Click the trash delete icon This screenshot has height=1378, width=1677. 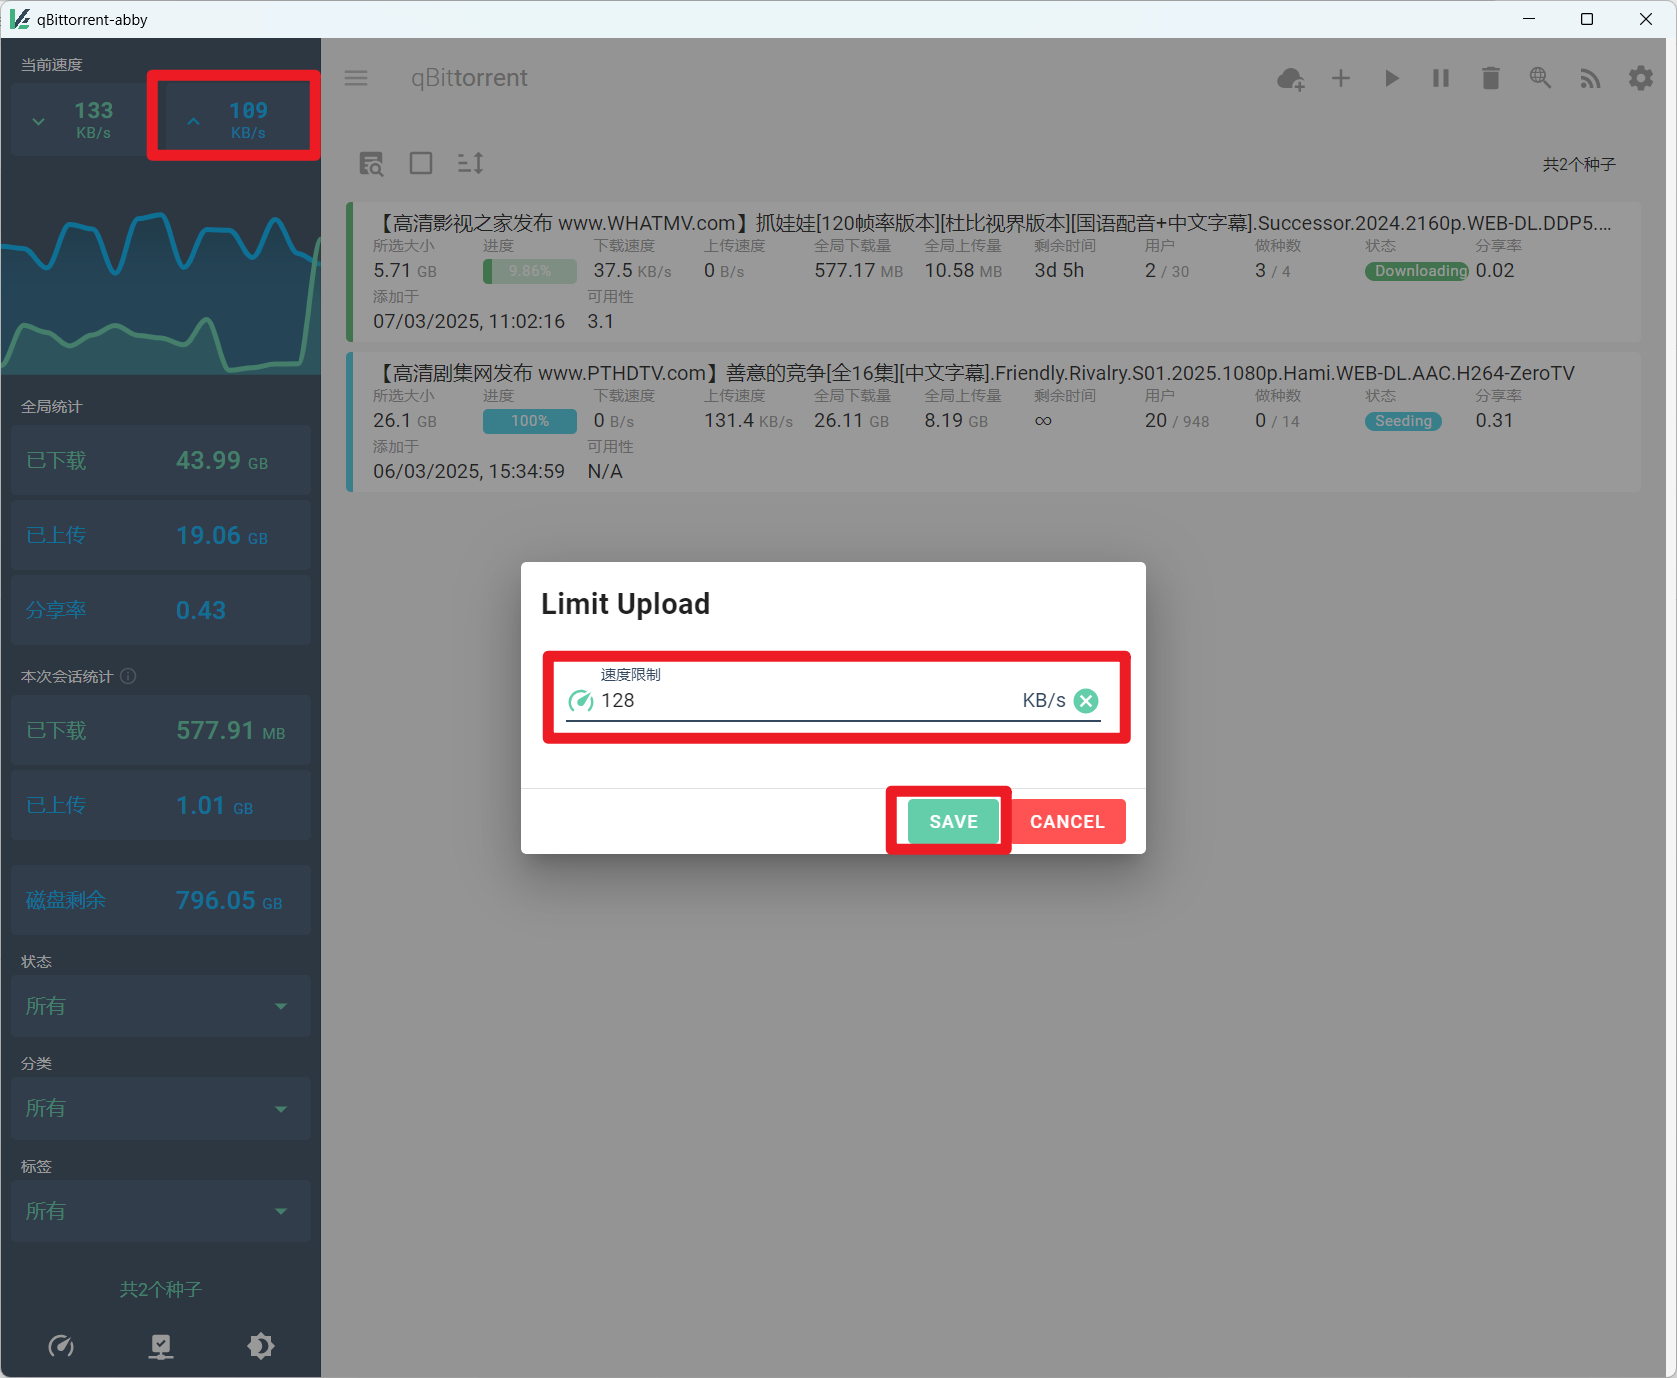point(1491,78)
